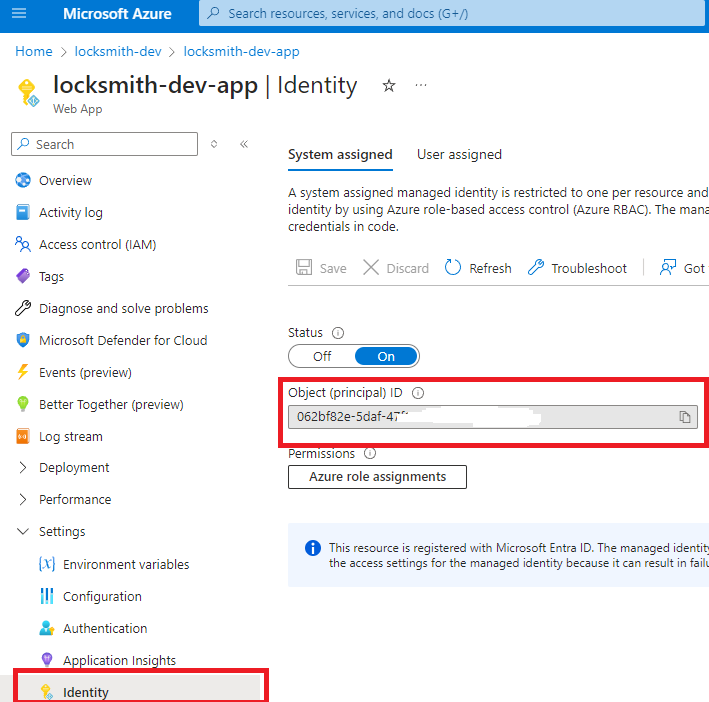
Task: Click the Events (preview) lightning icon
Action: pos(23,372)
